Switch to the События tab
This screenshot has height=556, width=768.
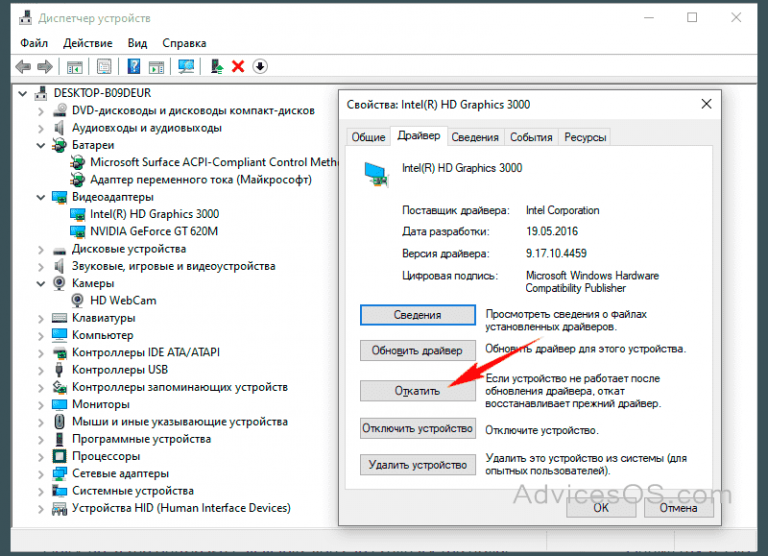tap(531, 137)
